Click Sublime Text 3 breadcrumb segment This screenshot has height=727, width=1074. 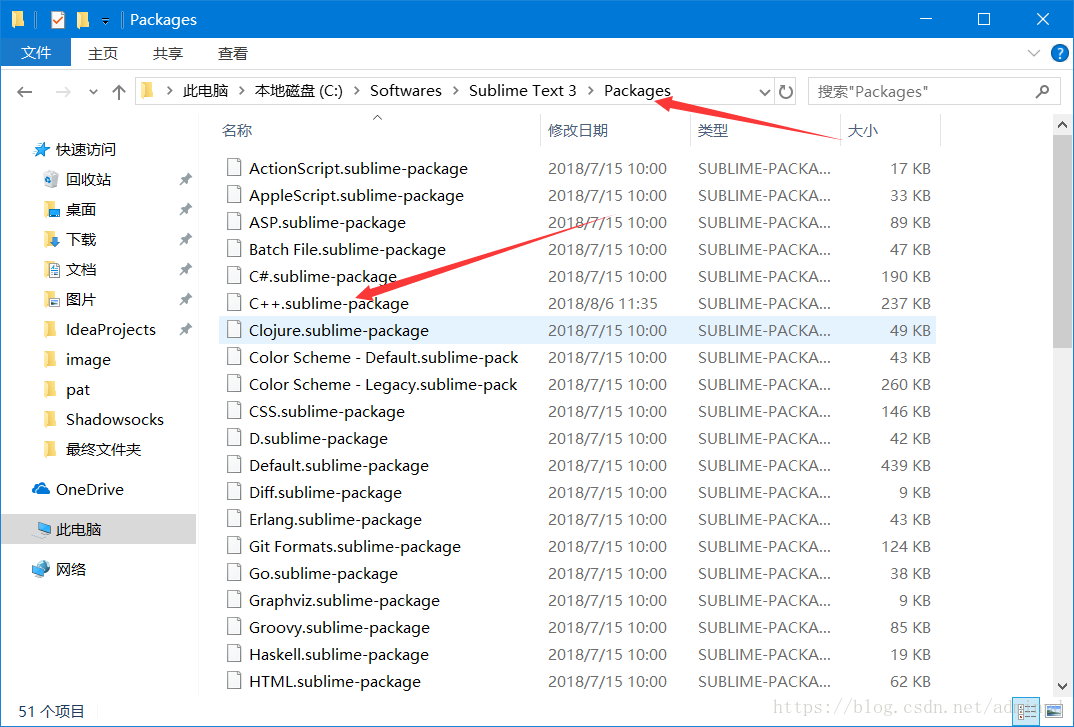pos(523,91)
